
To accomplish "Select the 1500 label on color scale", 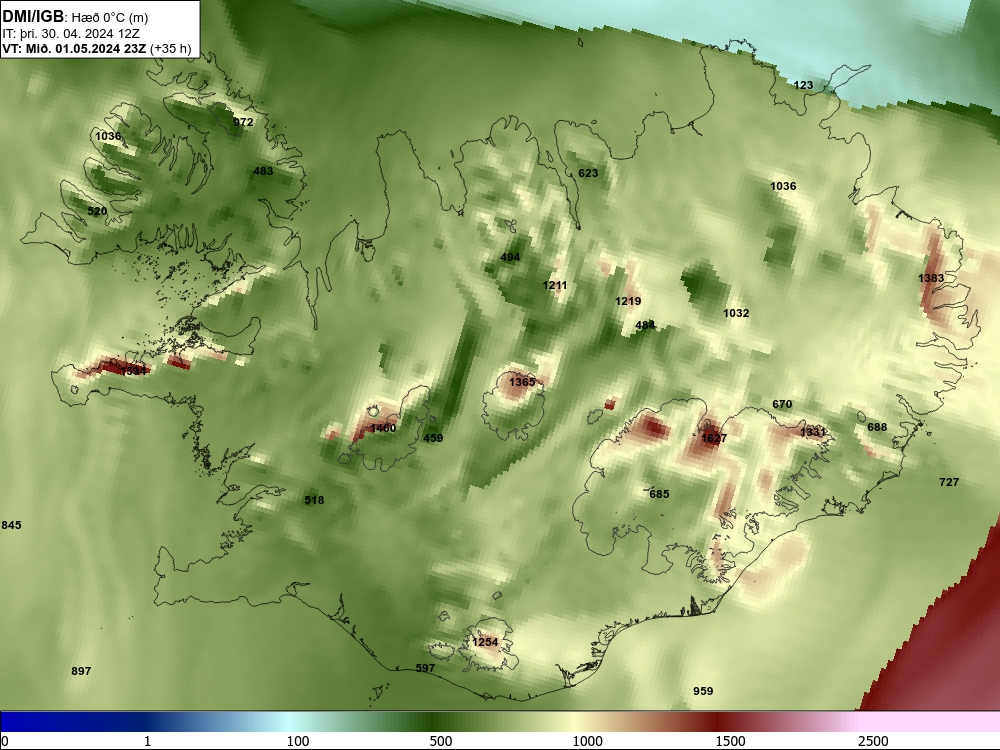I will pos(730,740).
